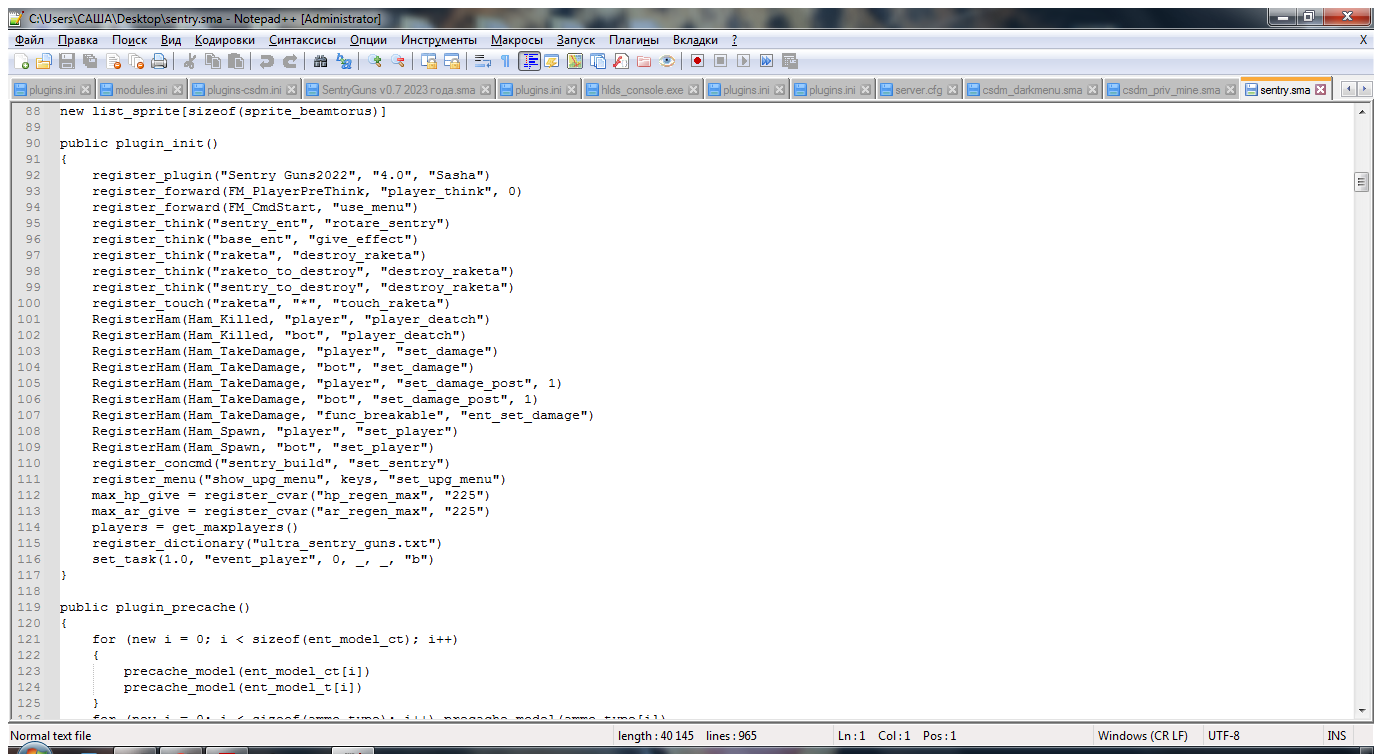The image size is (1382, 754).
Task: Toggle word wrap in the toolbar
Action: (x=483, y=62)
